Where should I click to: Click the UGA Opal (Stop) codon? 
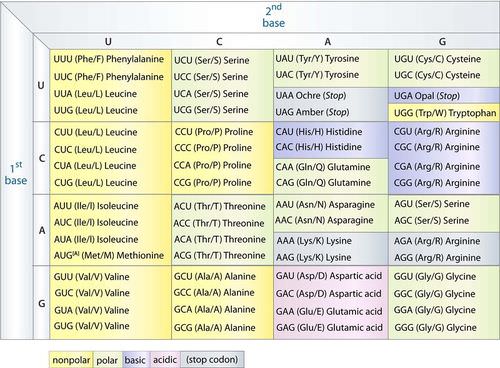(x=427, y=96)
